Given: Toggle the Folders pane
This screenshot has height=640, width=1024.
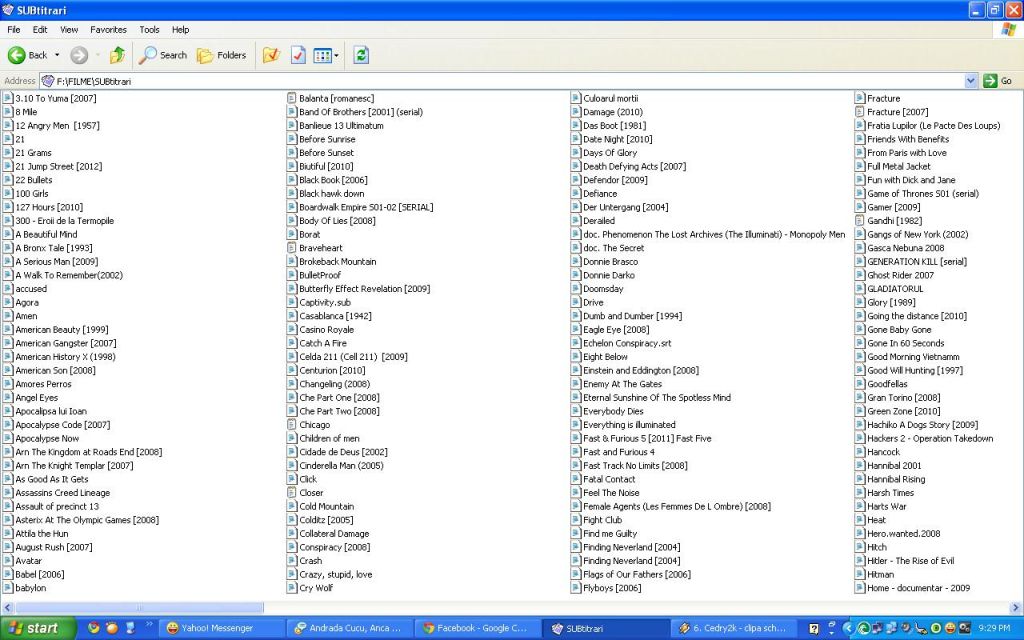Looking at the screenshot, I should (x=222, y=55).
